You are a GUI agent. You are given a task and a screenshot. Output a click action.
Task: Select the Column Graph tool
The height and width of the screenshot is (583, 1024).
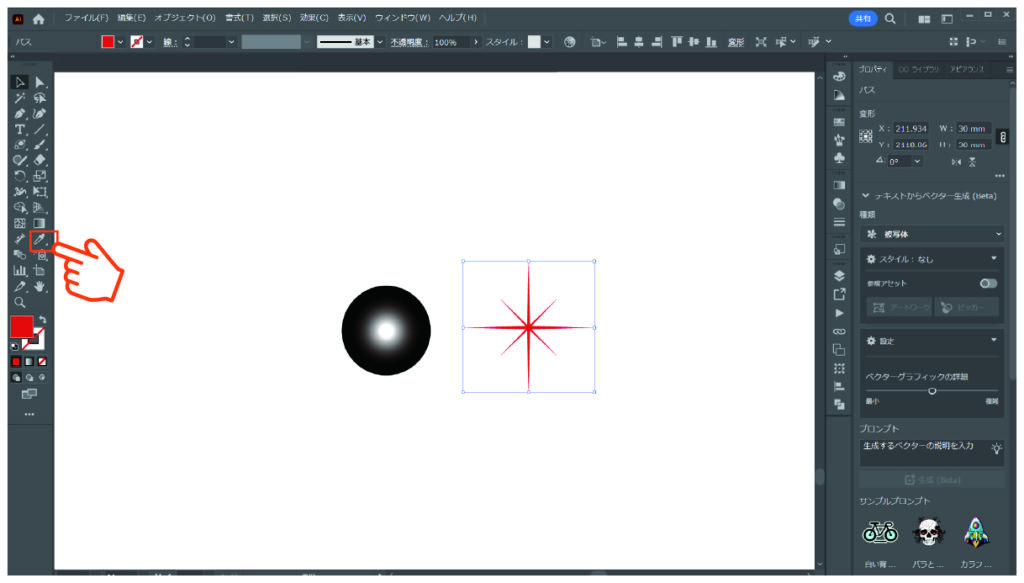20,270
